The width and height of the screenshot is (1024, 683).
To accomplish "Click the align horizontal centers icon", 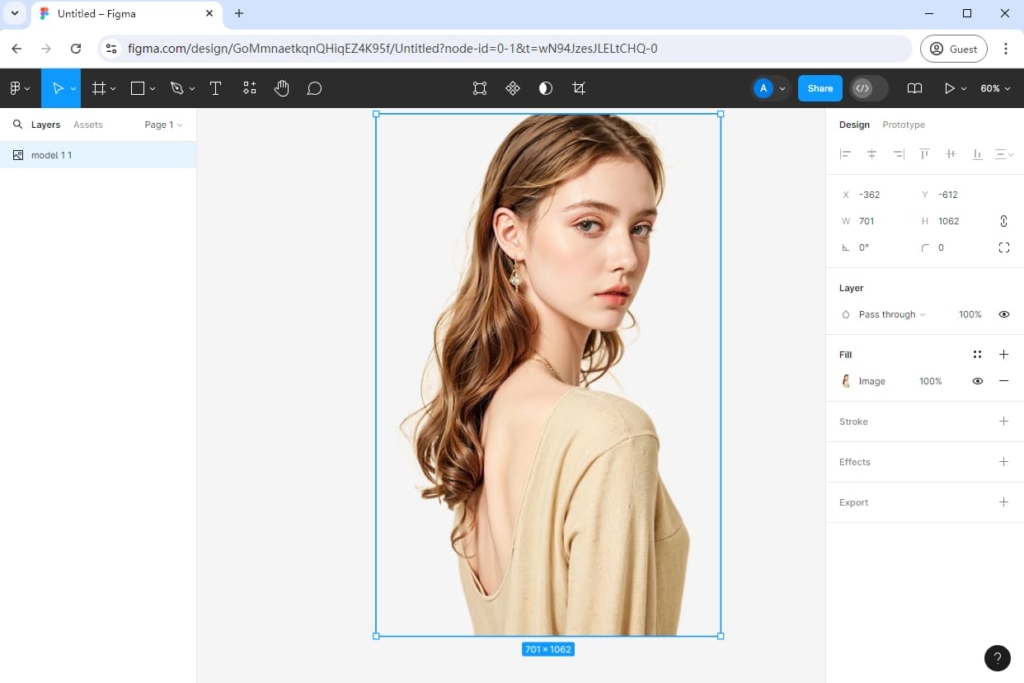I will tap(872, 154).
